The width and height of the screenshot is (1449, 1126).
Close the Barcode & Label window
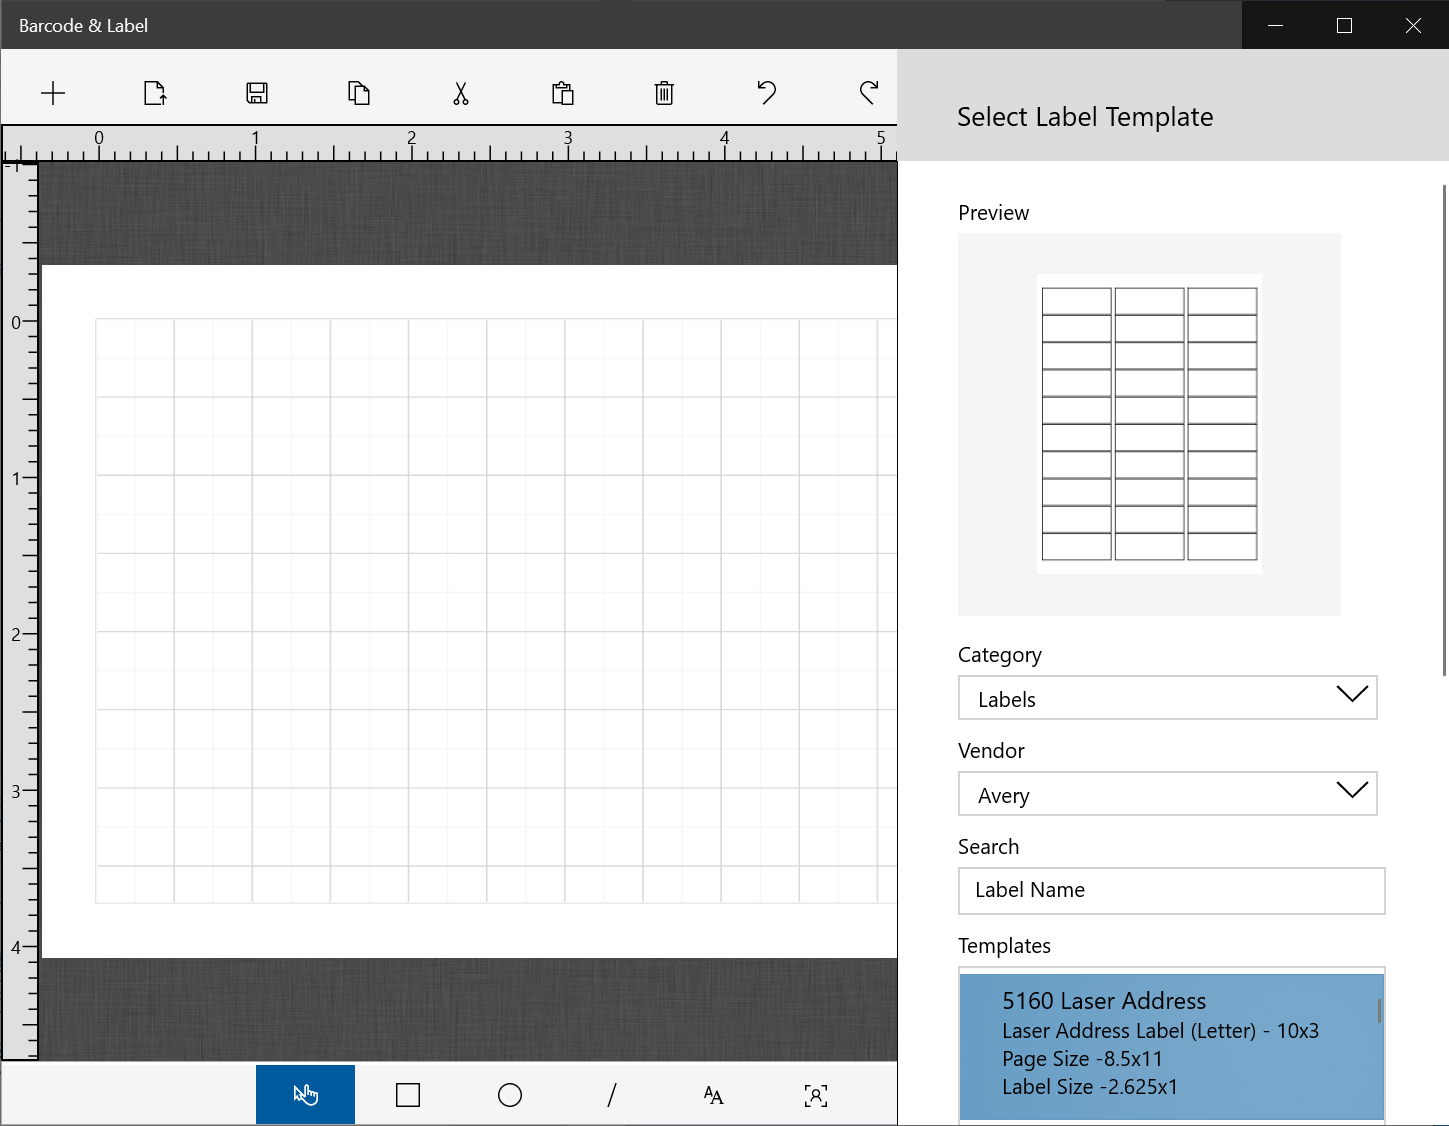pyautogui.click(x=1413, y=25)
